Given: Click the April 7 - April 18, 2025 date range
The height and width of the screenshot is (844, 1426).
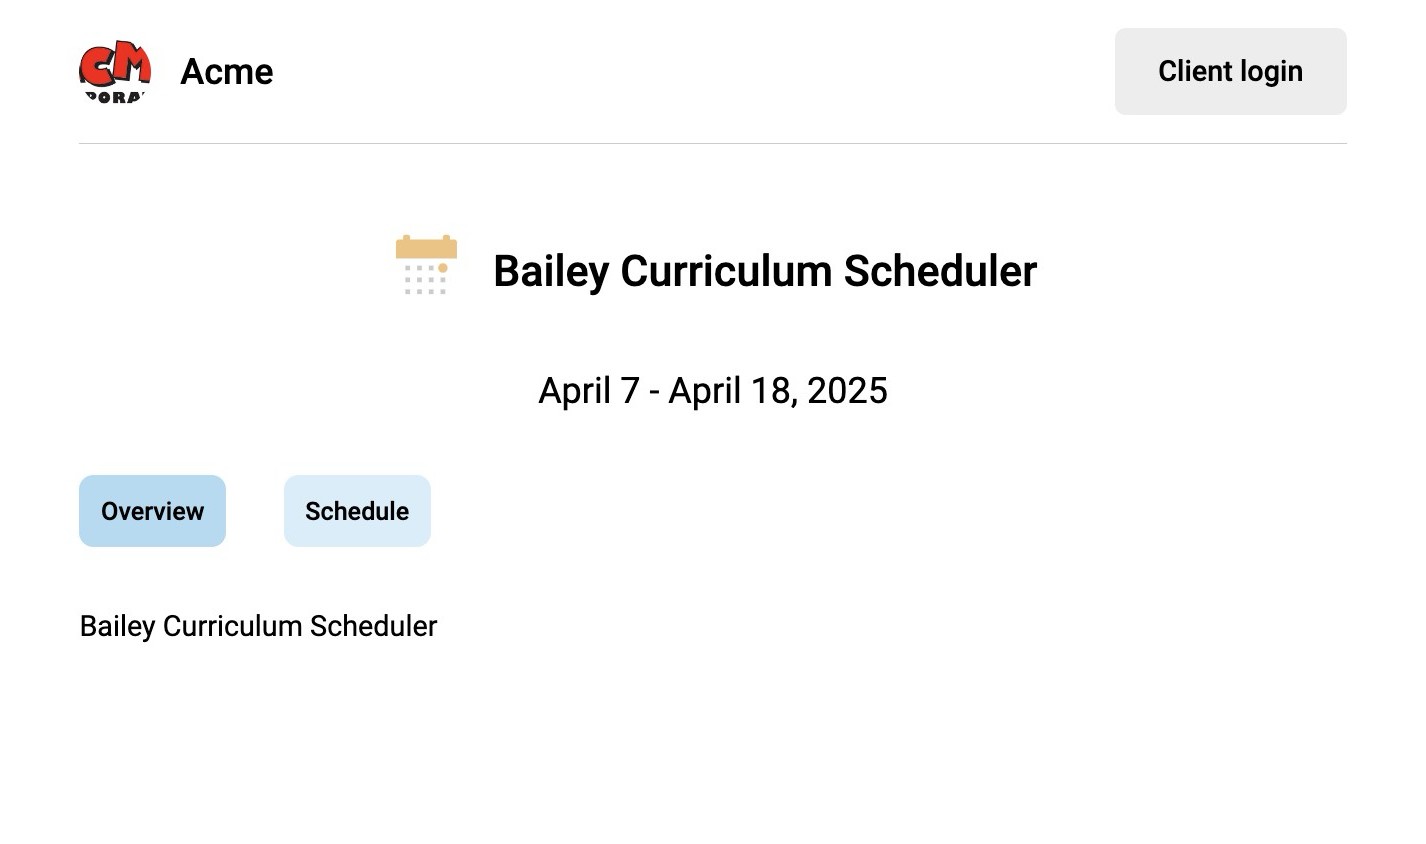Looking at the screenshot, I should pyautogui.click(x=713, y=390).
